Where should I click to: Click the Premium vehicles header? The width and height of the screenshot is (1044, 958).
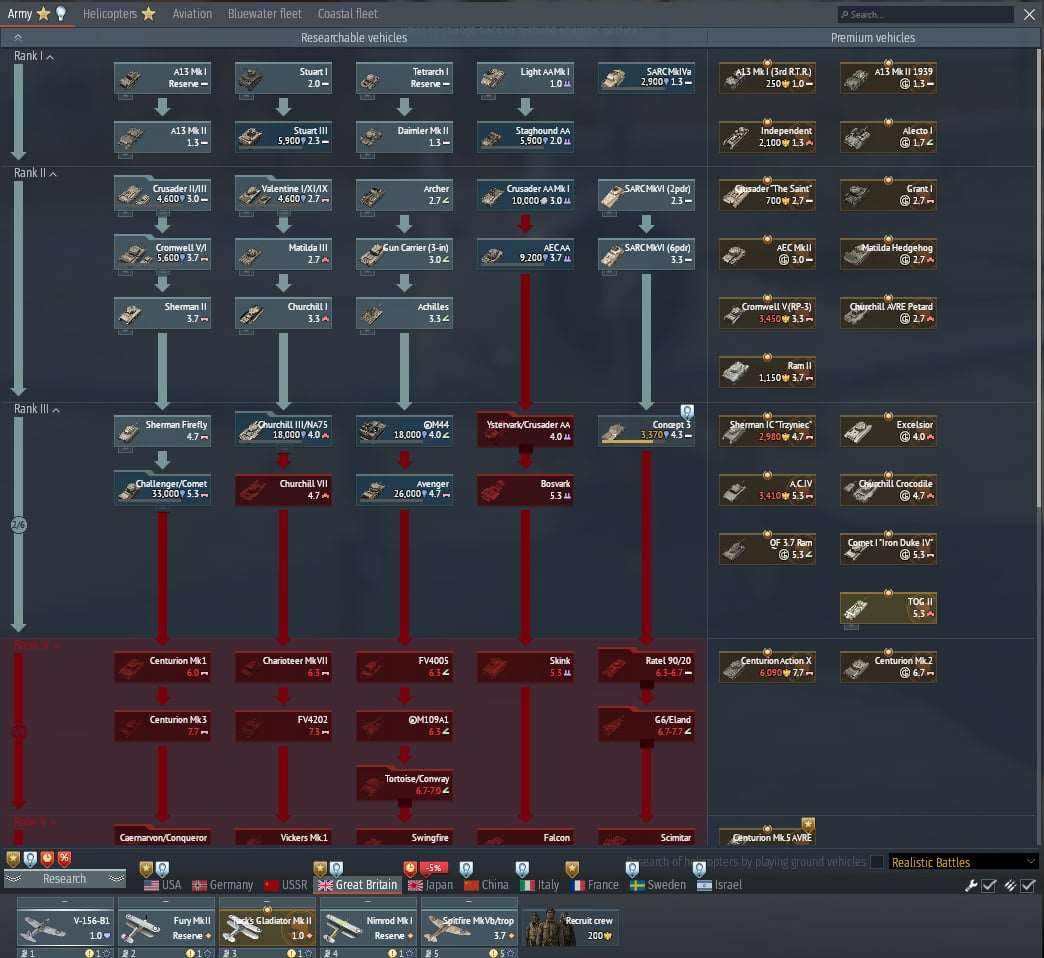pos(872,38)
